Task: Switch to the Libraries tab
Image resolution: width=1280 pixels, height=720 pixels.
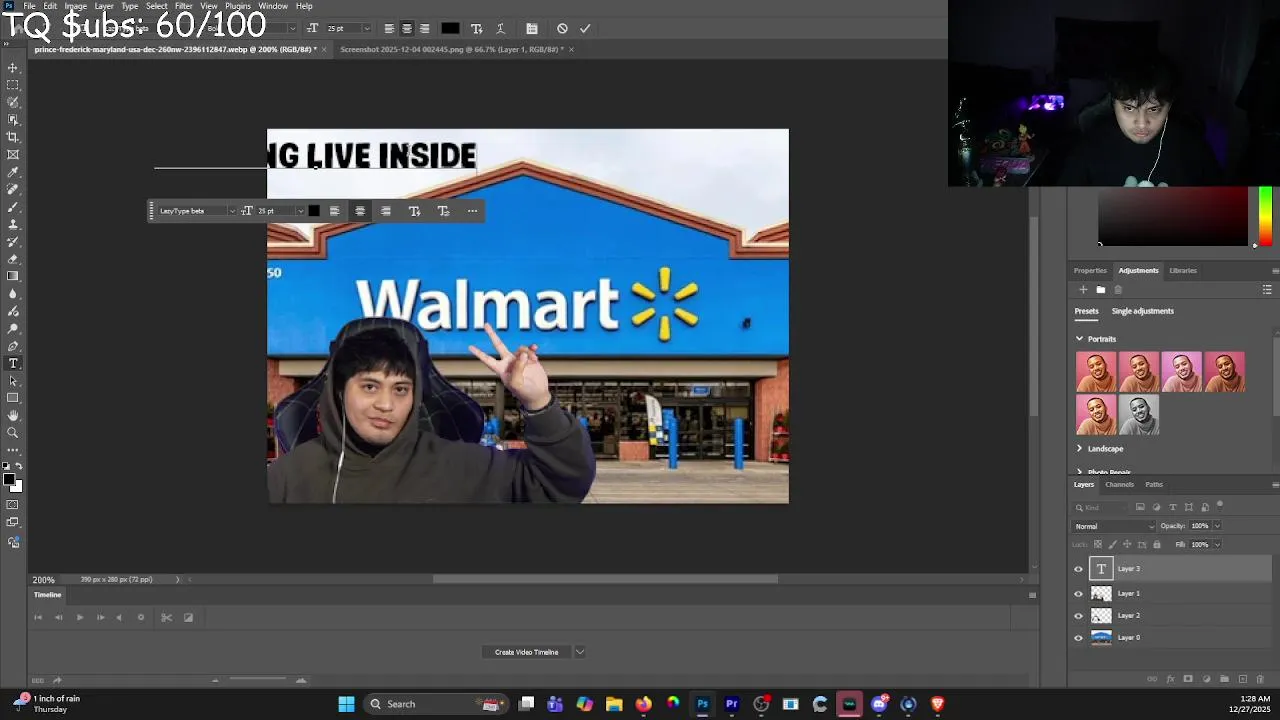Action: 1183,271
